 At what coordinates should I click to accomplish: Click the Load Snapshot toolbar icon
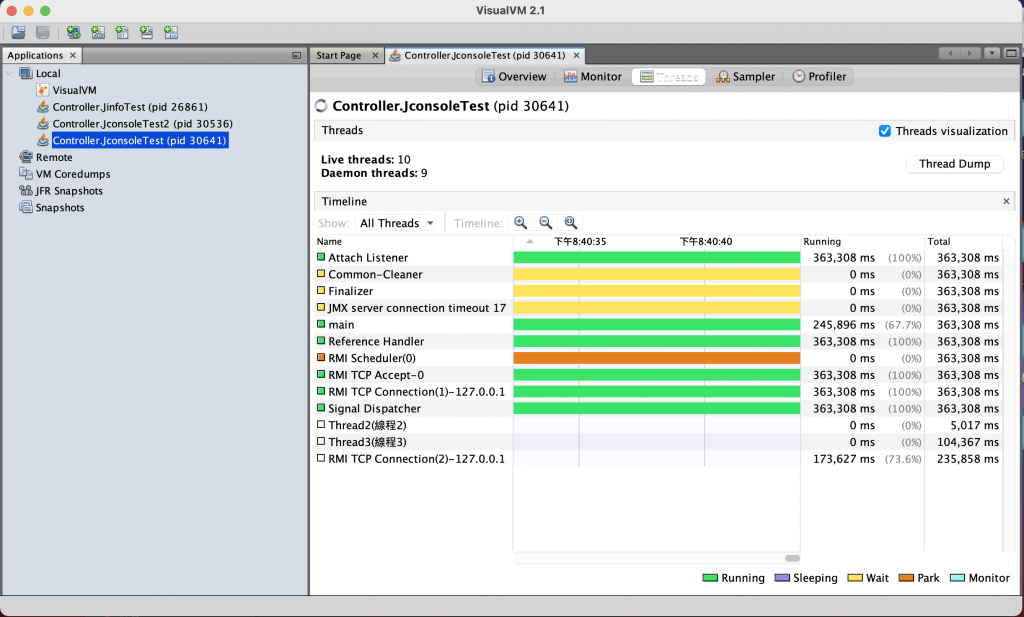pos(18,32)
